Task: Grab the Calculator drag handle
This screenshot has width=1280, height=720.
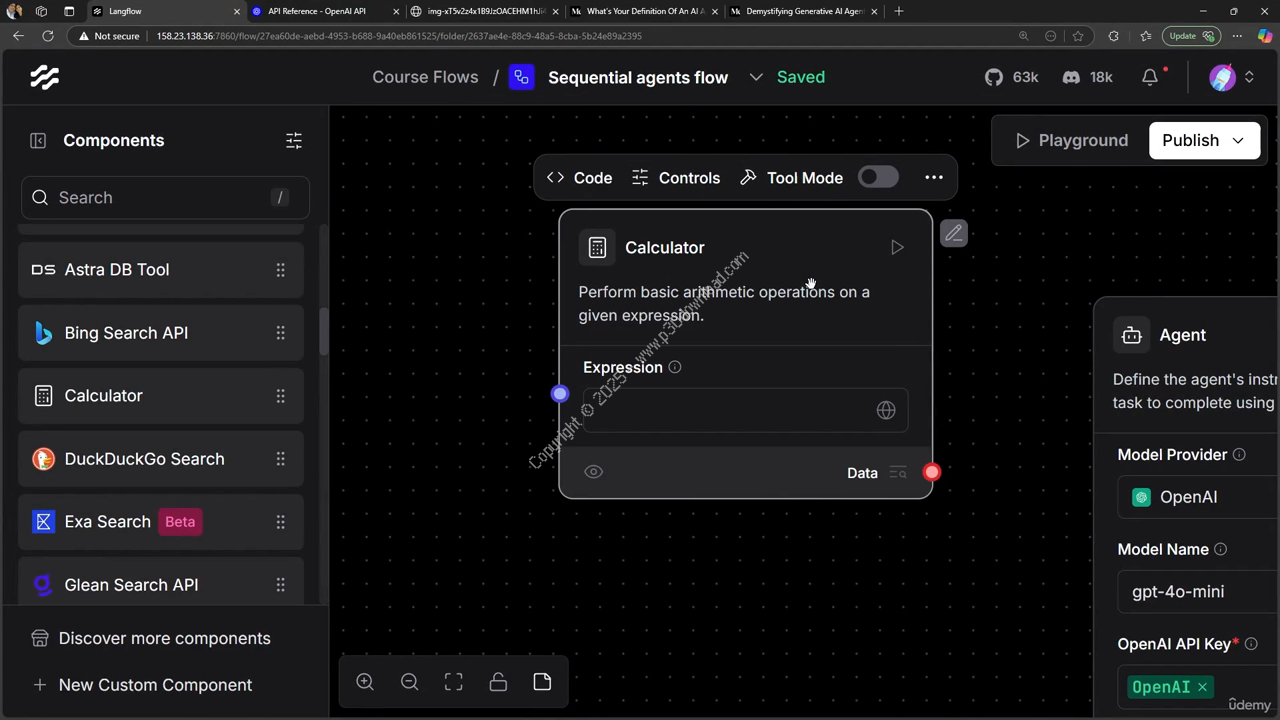Action: (x=281, y=396)
